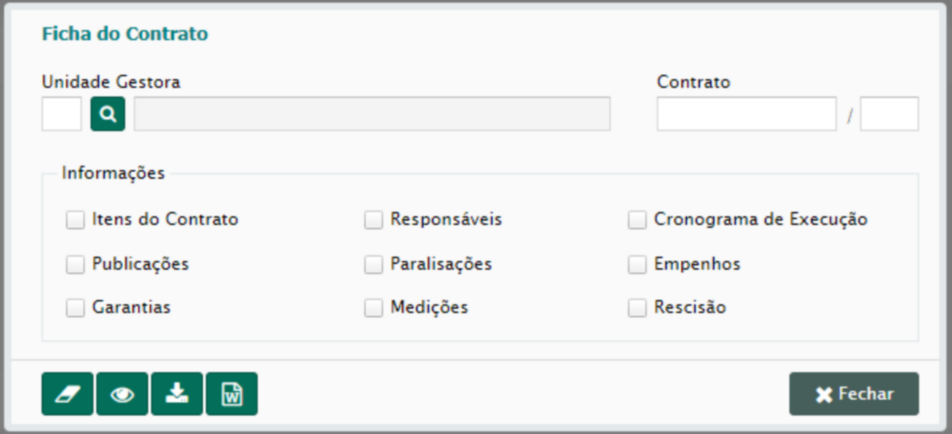Click the Ficha do Contrato title
Viewport: 952px width, 434px height.
[125, 34]
